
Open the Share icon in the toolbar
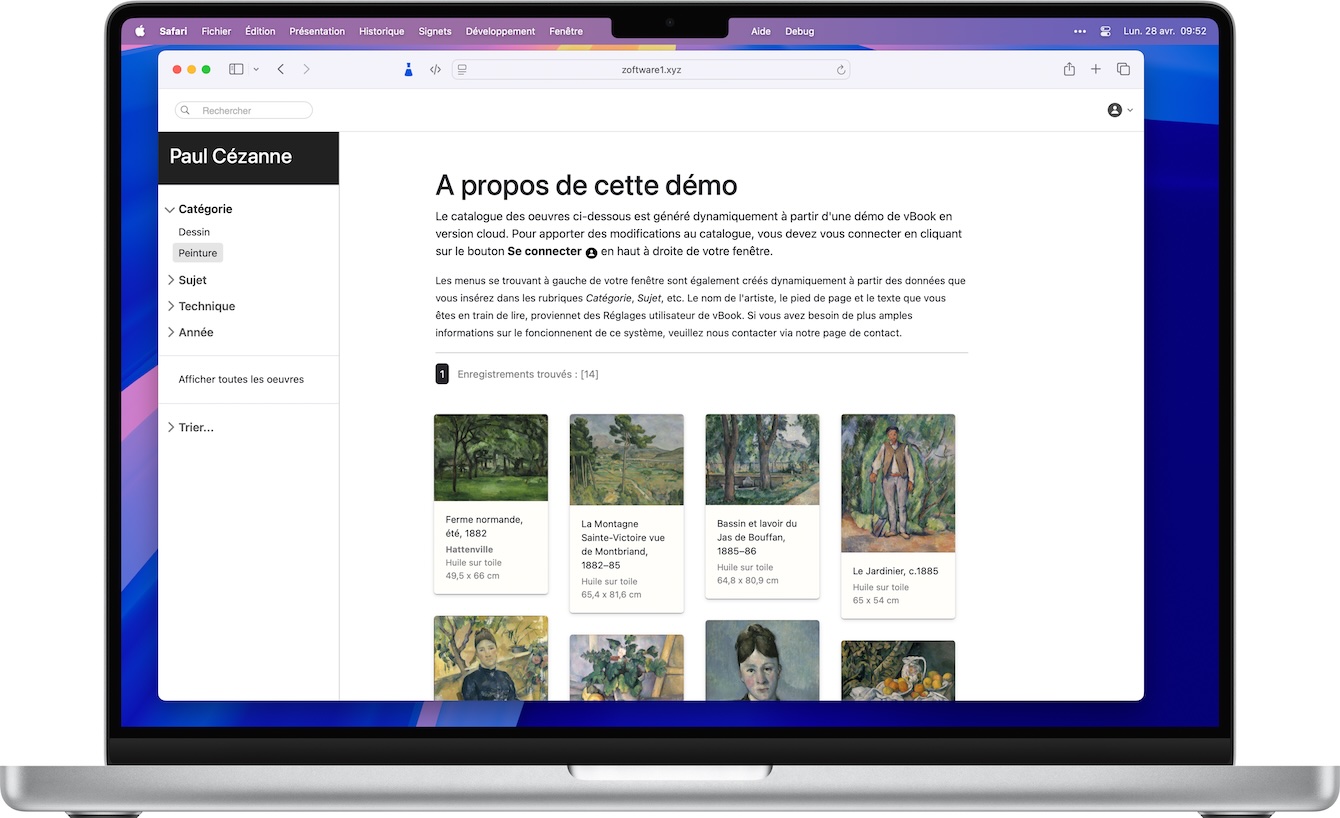1068,69
